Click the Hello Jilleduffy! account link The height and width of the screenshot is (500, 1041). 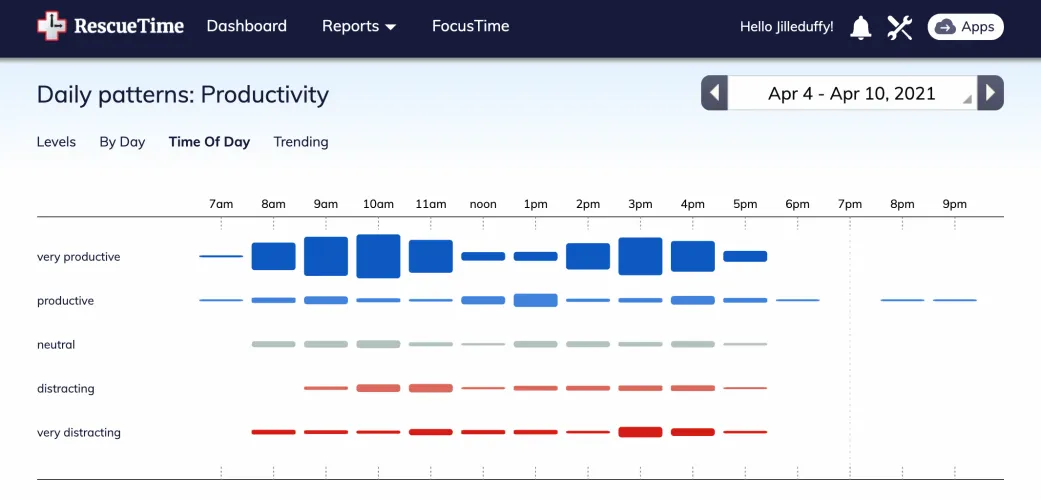click(786, 27)
